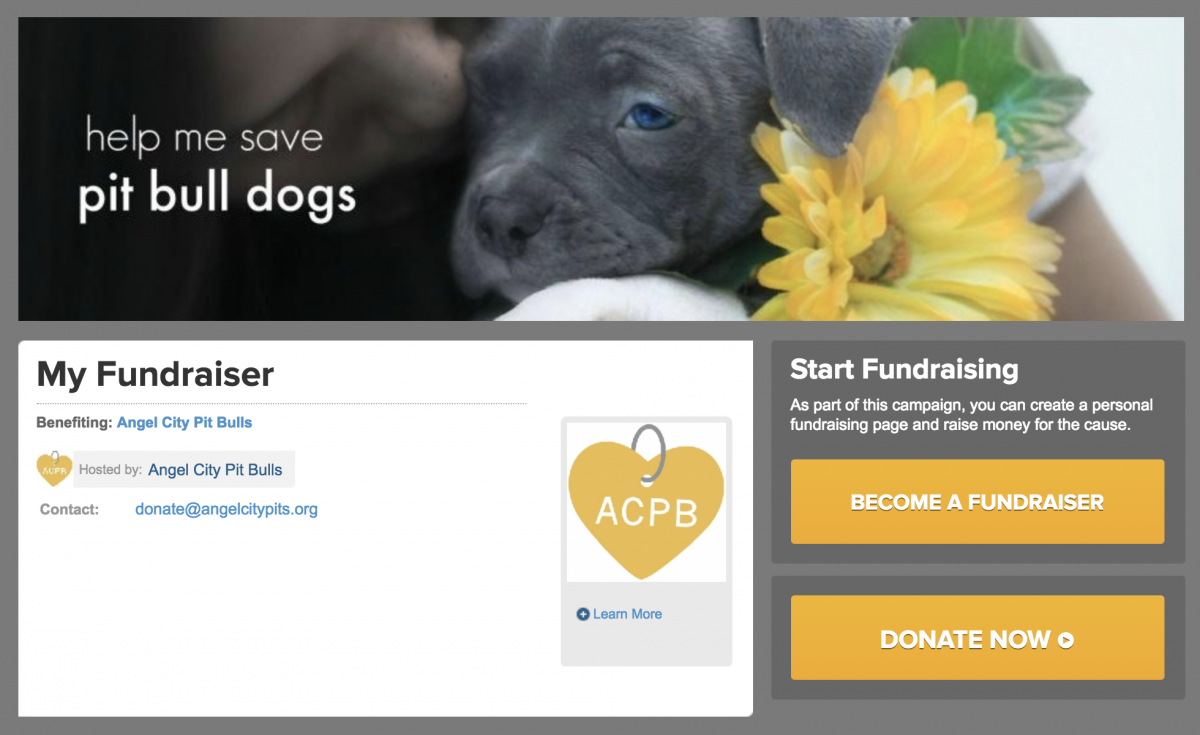Click the Start Fundraising heading
The width and height of the screenshot is (1200, 735).
tap(904, 369)
